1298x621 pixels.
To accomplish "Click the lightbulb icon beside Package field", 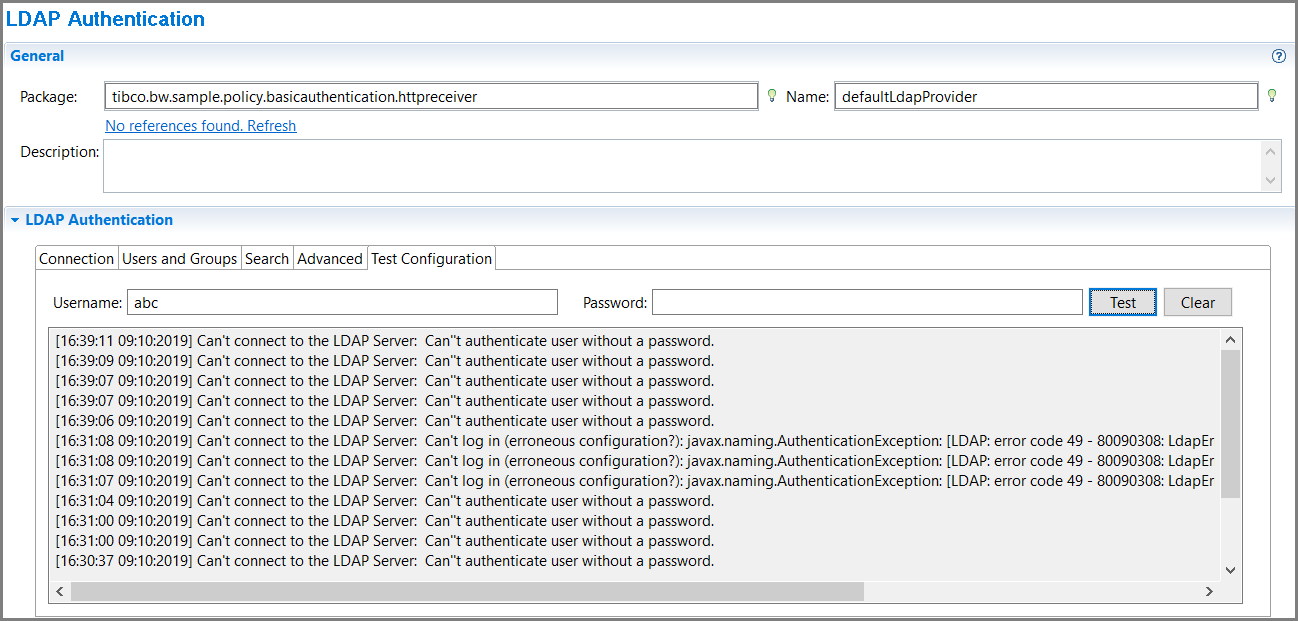I will [x=771, y=96].
